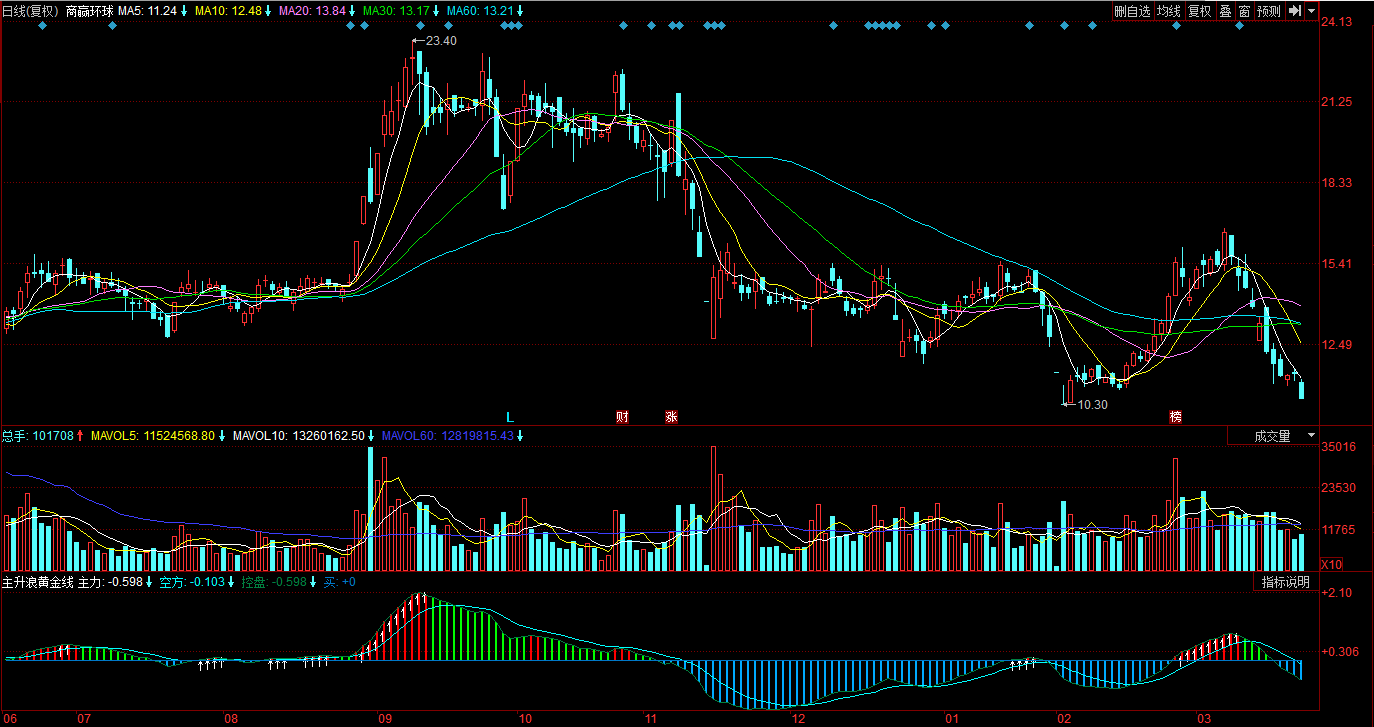Click the yellow MA10: 12.48 label
Image resolution: width=1374 pixels, height=727 pixels.
[228, 11]
